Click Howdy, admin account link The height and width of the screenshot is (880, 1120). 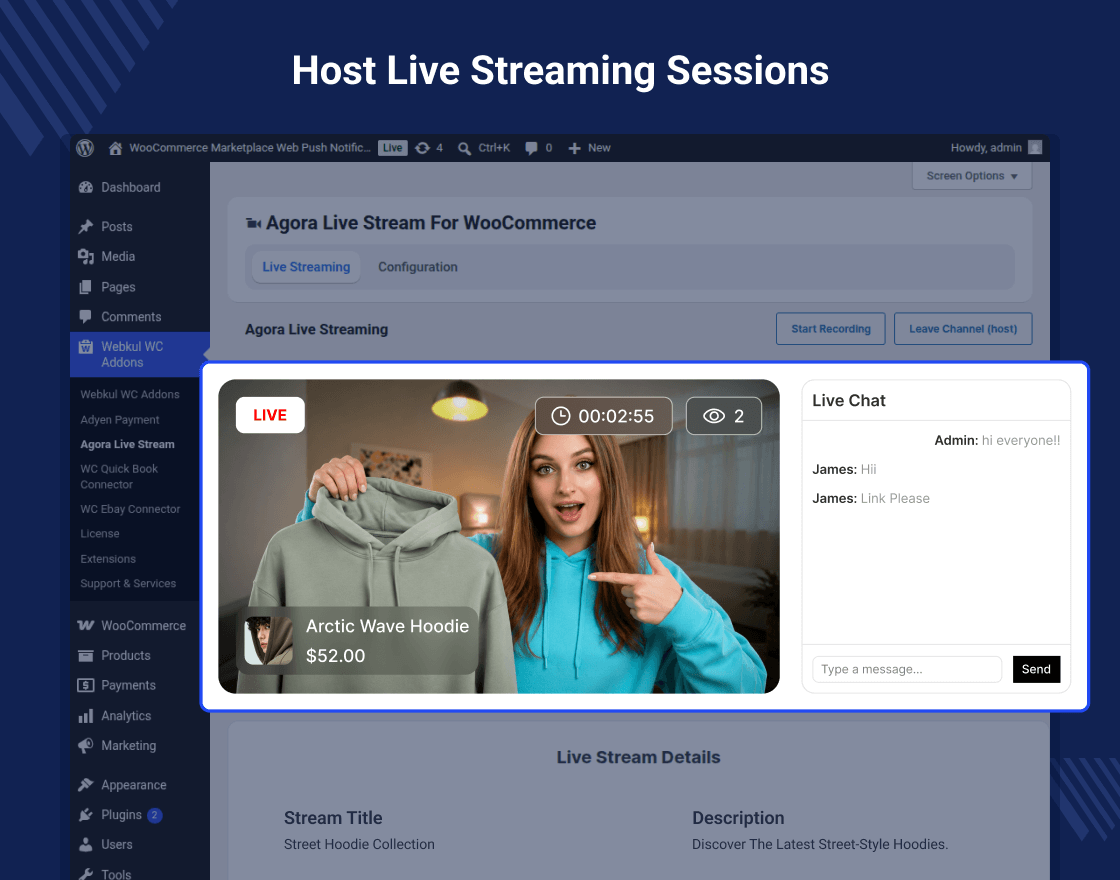coord(986,148)
